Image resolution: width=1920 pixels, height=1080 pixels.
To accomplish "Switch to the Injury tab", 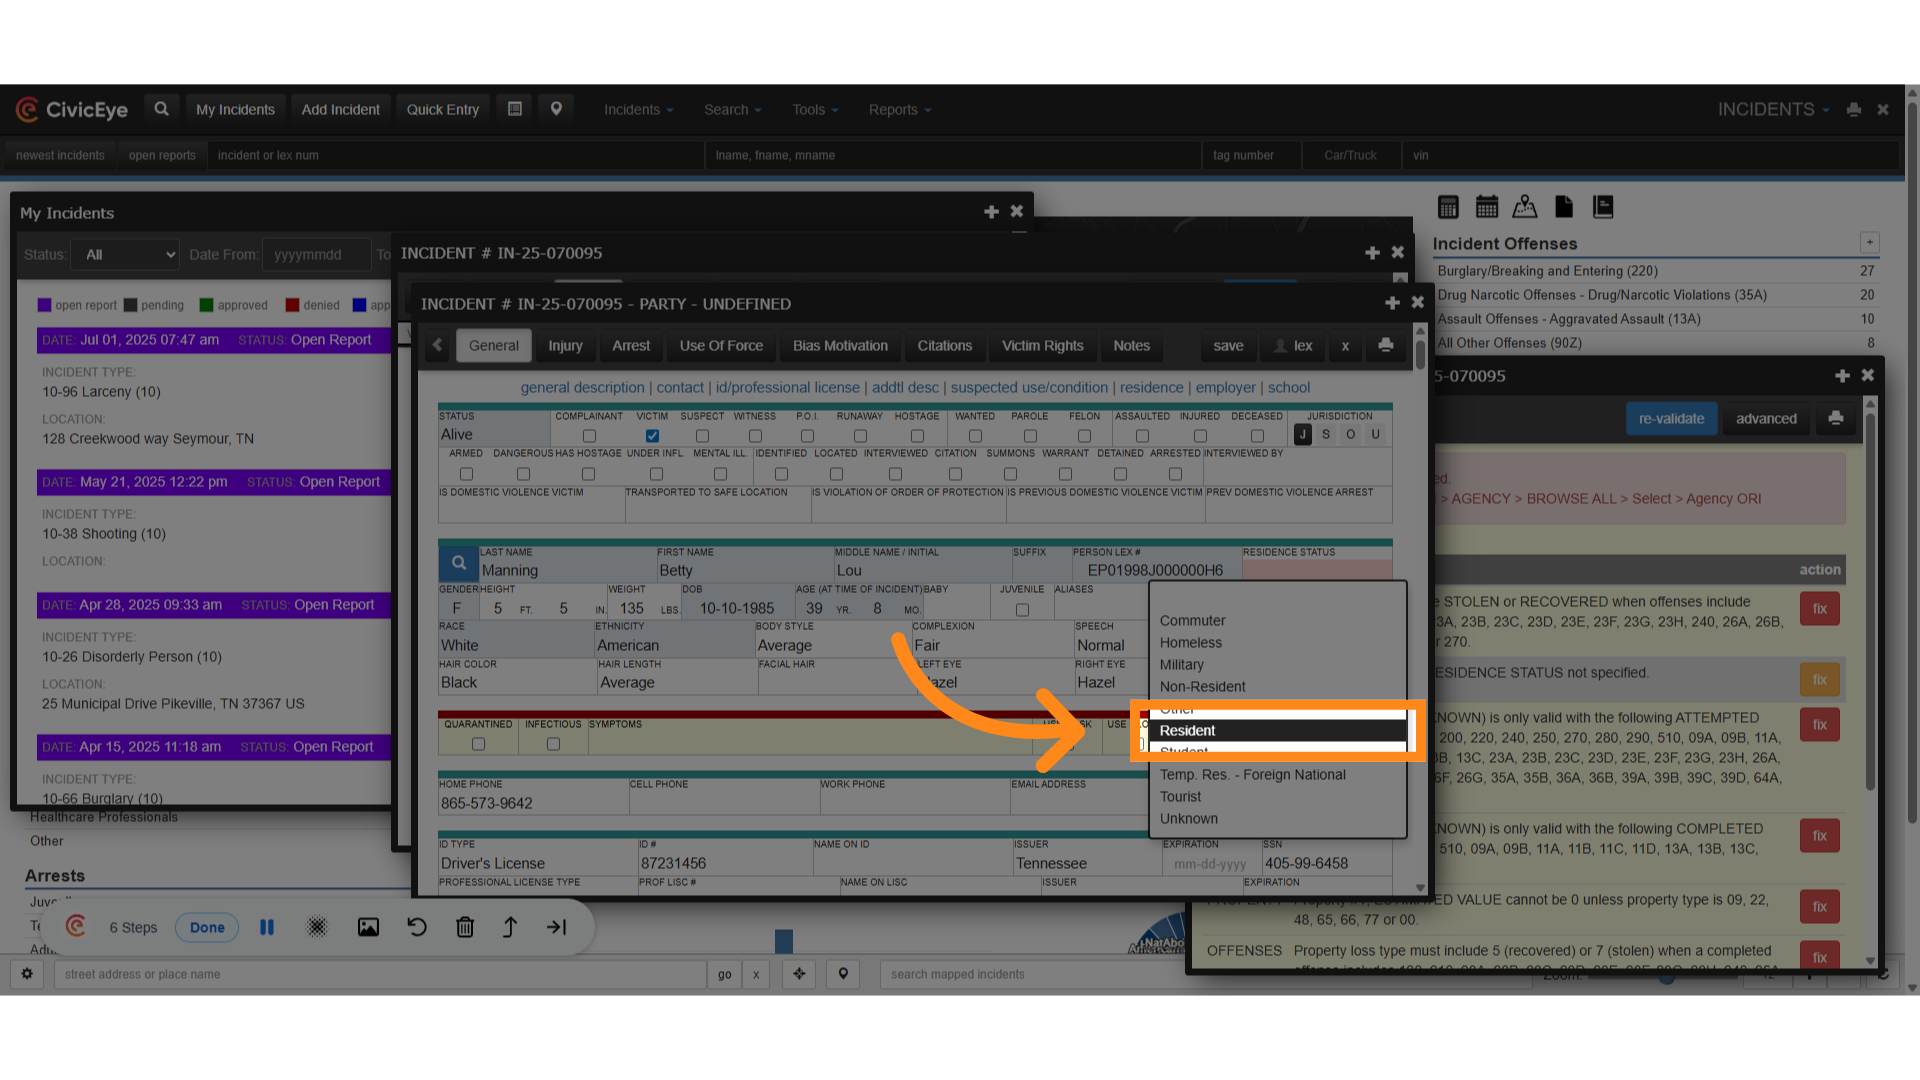I will 565,345.
